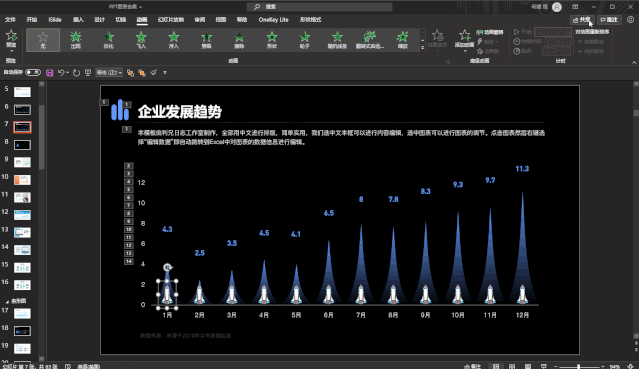The height and width of the screenshot is (369, 639).
Task: Click the undo arrow in quick toolbar
Action: pos(61,73)
